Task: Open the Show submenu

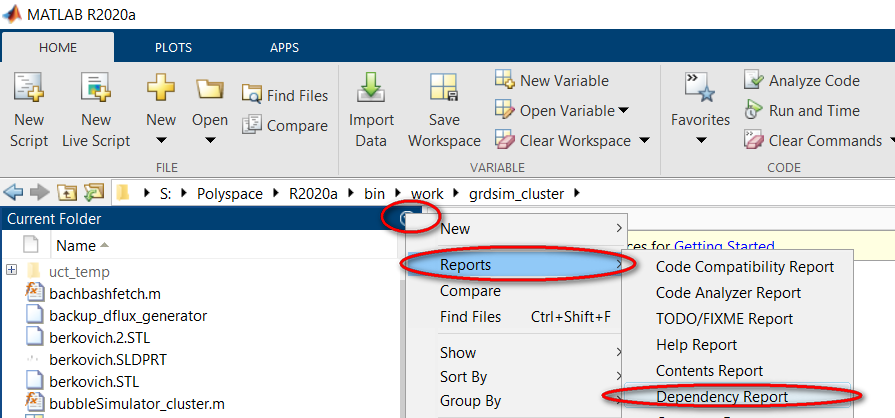Action: coord(517,353)
